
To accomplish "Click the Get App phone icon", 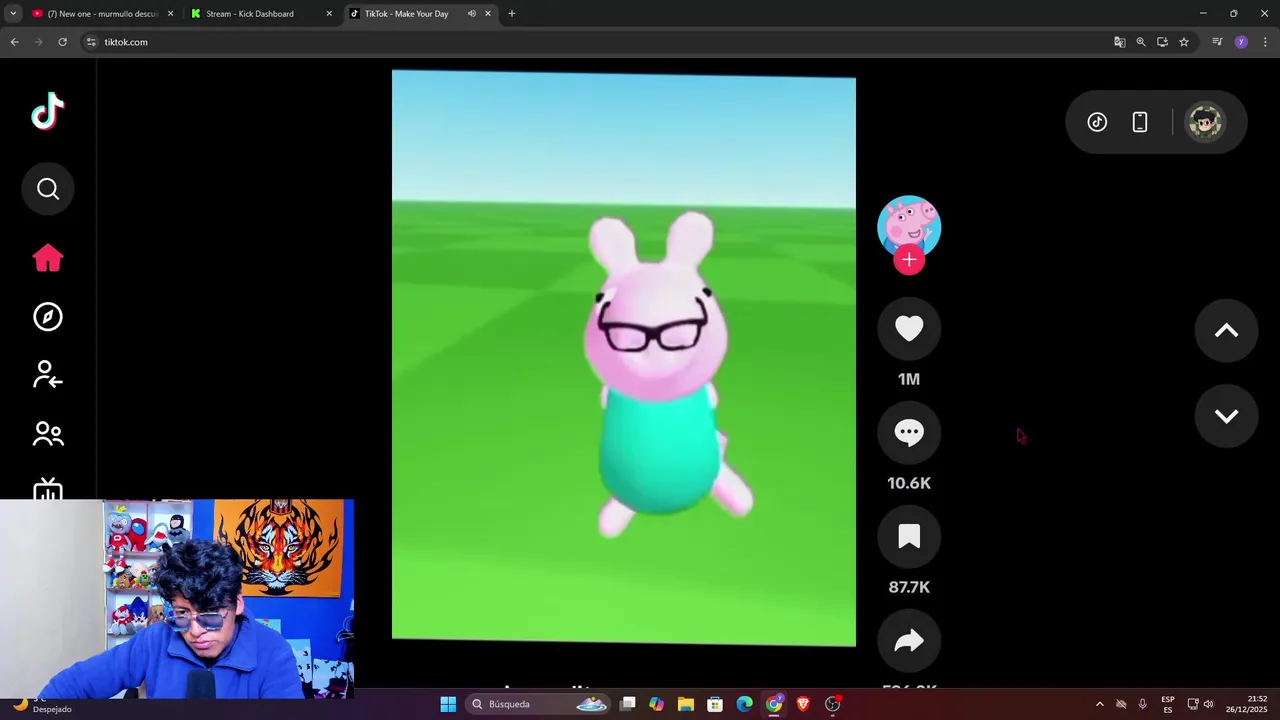I will 1140,122.
